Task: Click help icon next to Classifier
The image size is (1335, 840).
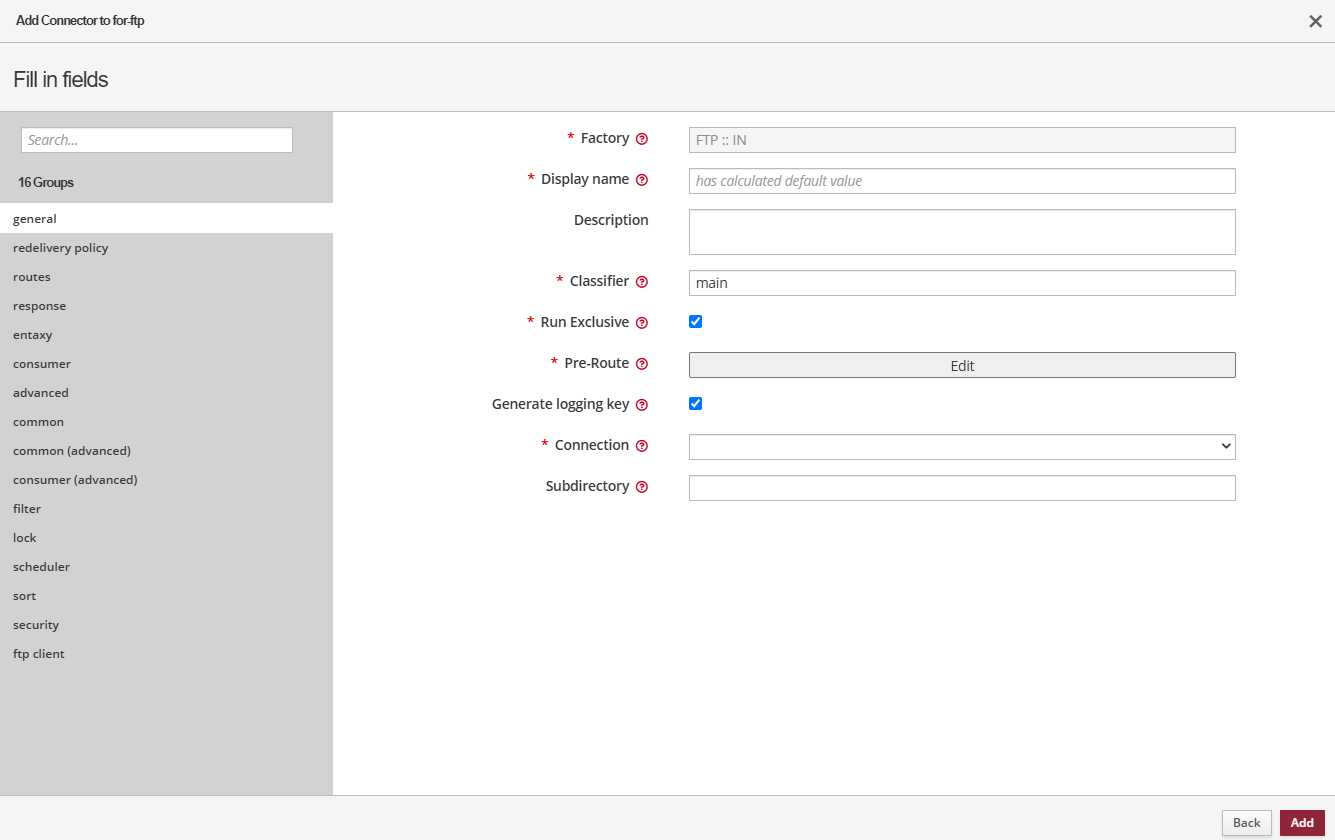Action: [642, 282]
